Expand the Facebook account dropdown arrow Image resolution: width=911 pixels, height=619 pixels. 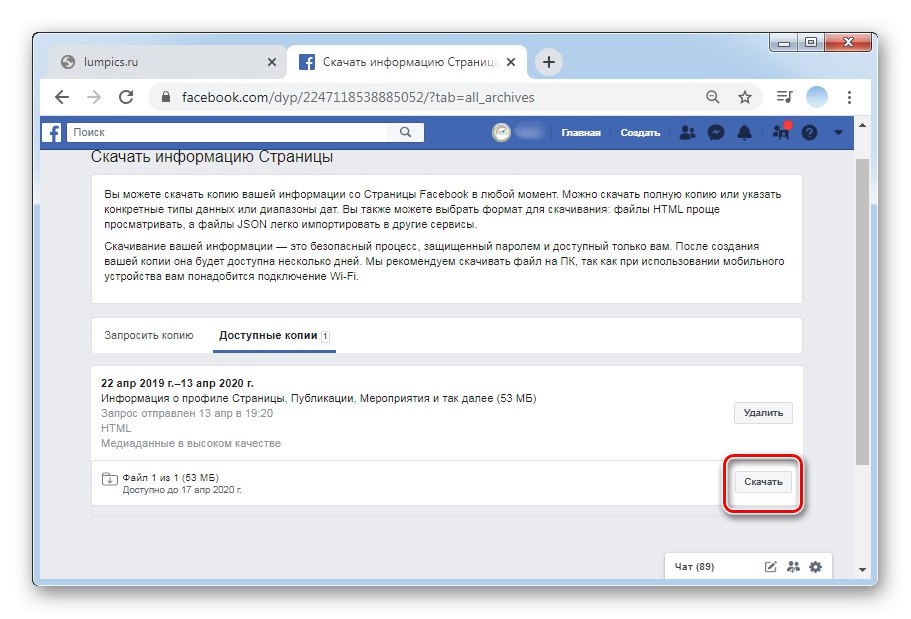(x=838, y=133)
